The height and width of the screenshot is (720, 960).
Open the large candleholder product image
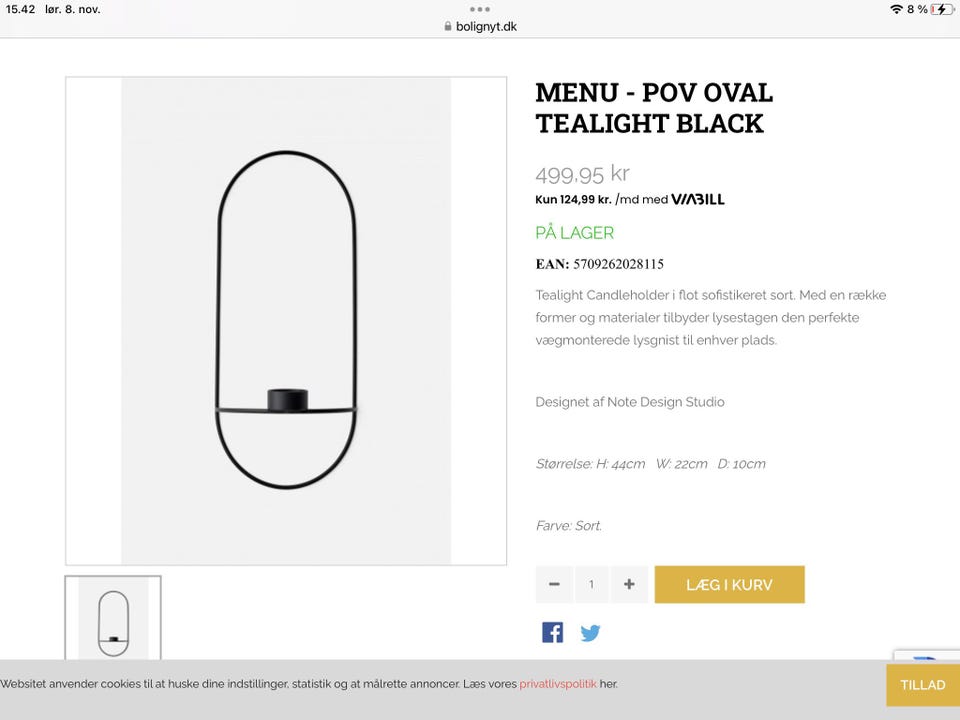[x=286, y=321]
